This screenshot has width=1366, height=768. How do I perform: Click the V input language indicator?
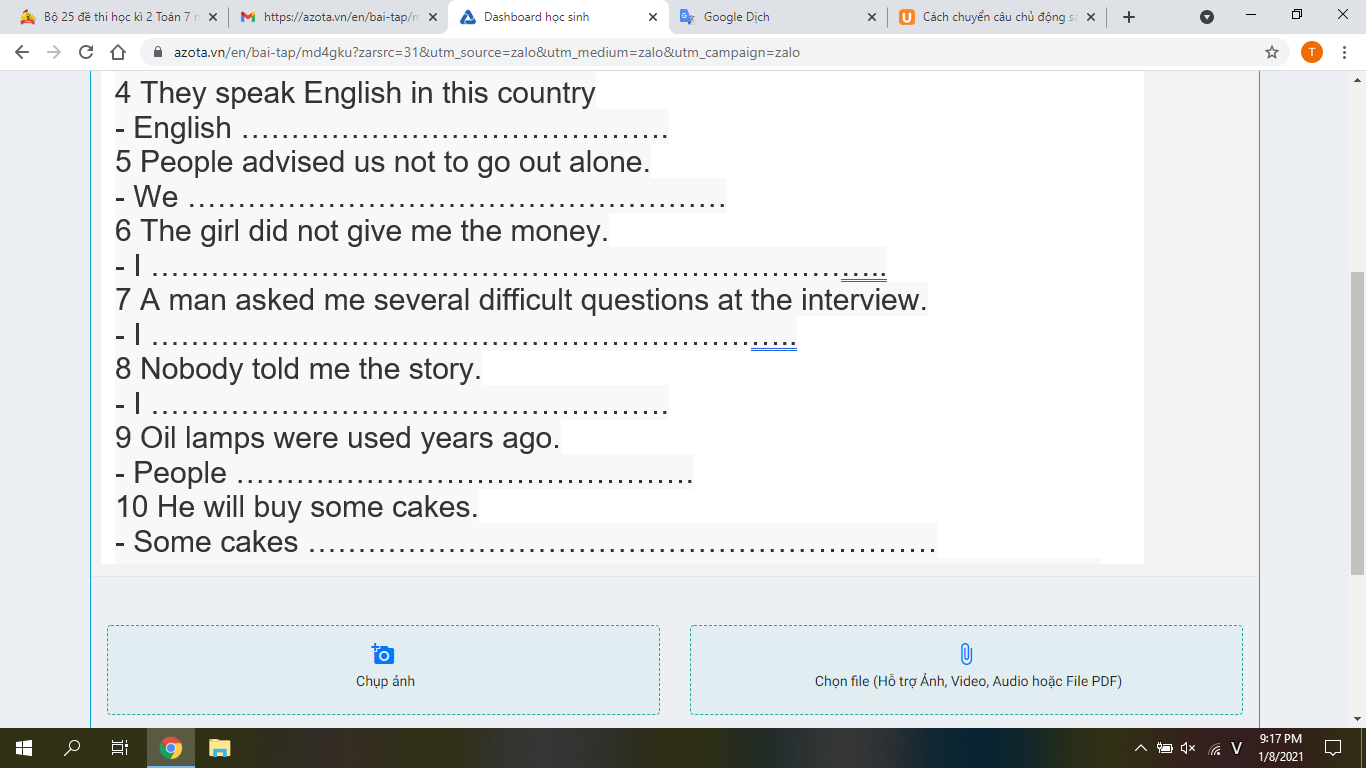(1237, 748)
